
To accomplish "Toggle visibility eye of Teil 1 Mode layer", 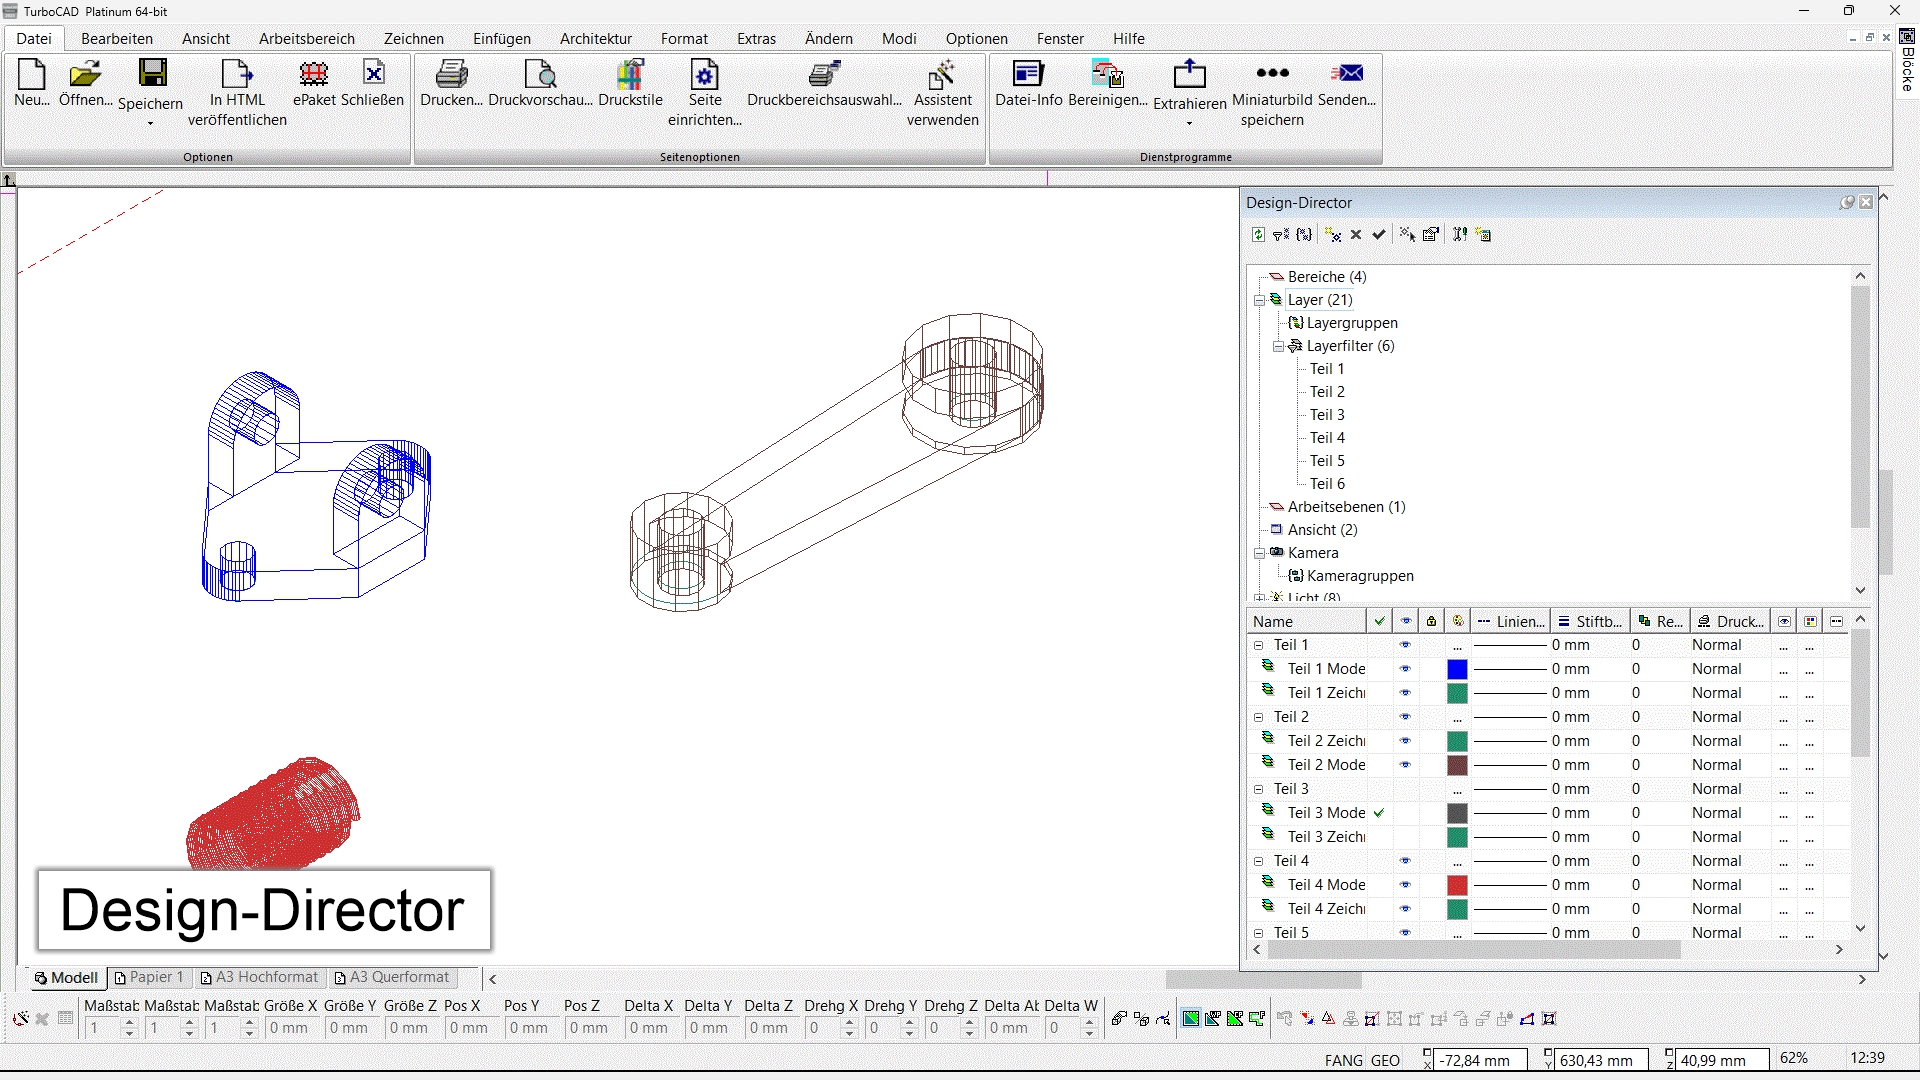I will click(1405, 669).
